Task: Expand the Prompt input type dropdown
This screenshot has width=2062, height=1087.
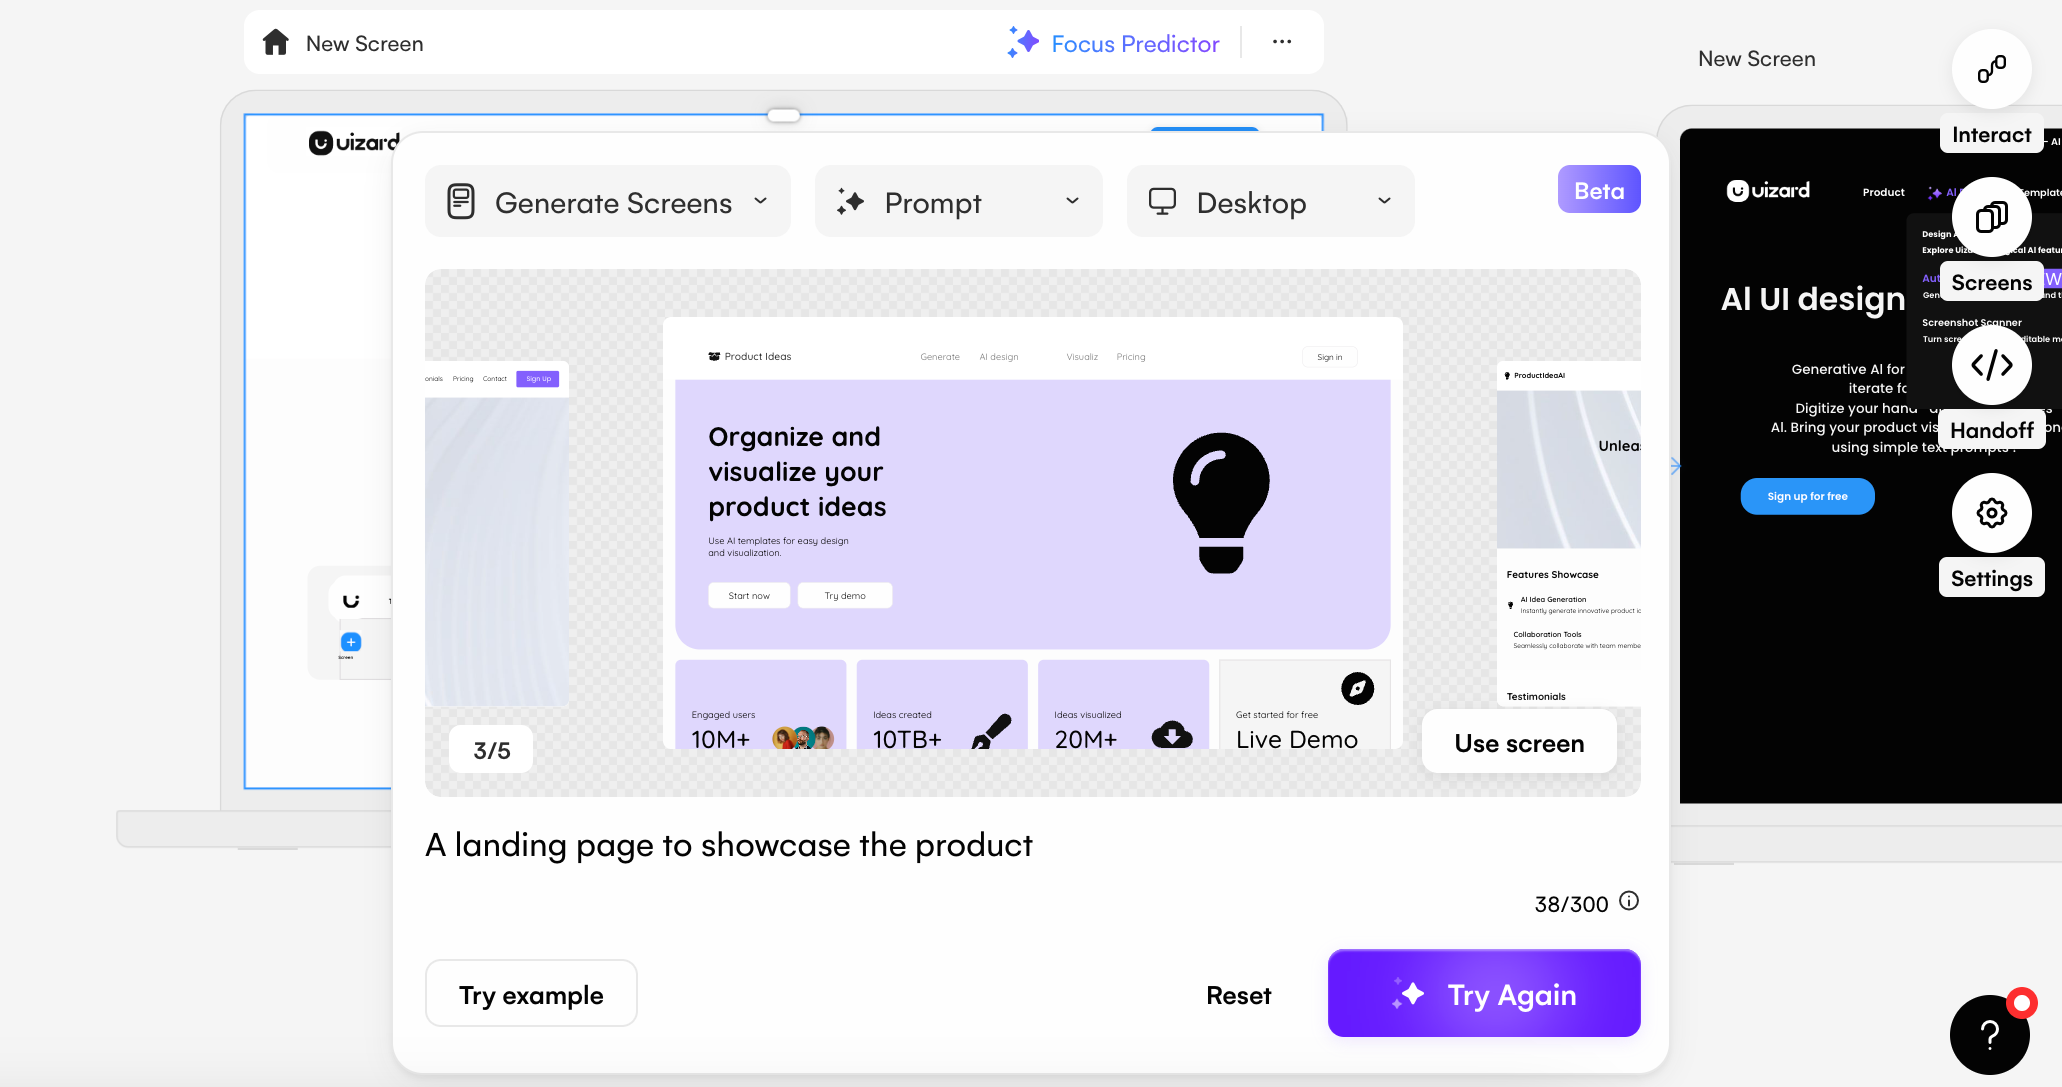Action: (958, 202)
